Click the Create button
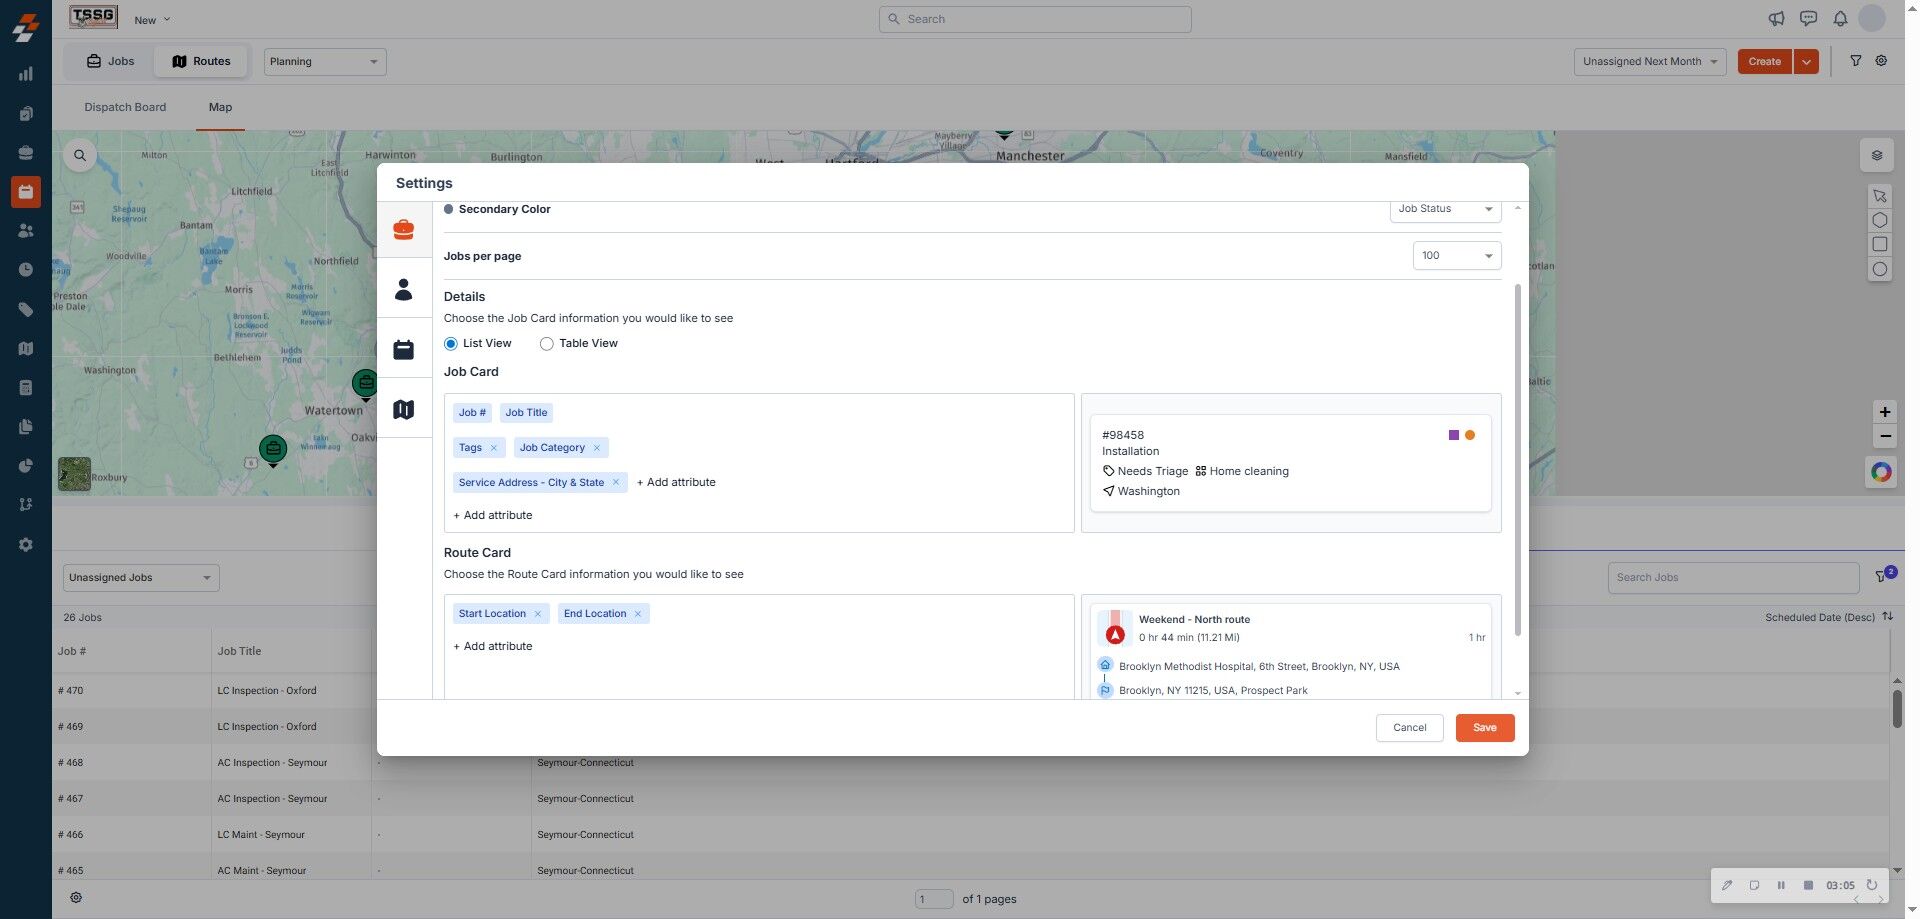 (x=1765, y=62)
